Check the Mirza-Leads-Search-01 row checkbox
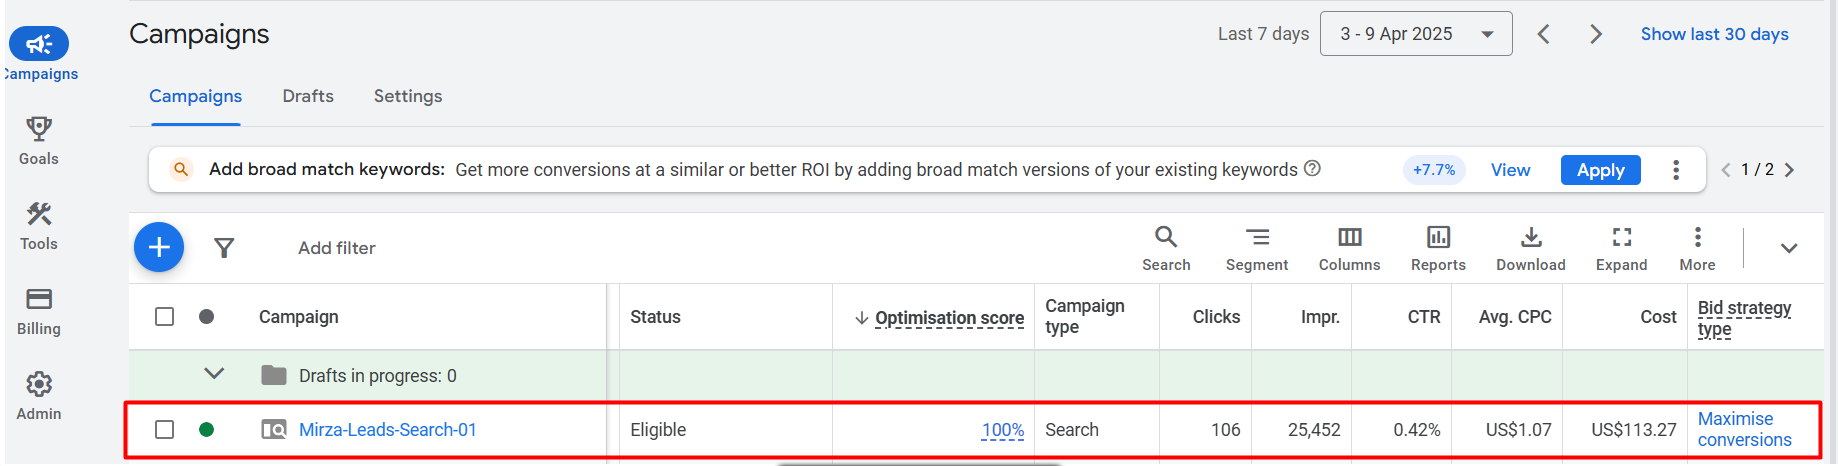This screenshot has width=1838, height=466. click(x=165, y=430)
